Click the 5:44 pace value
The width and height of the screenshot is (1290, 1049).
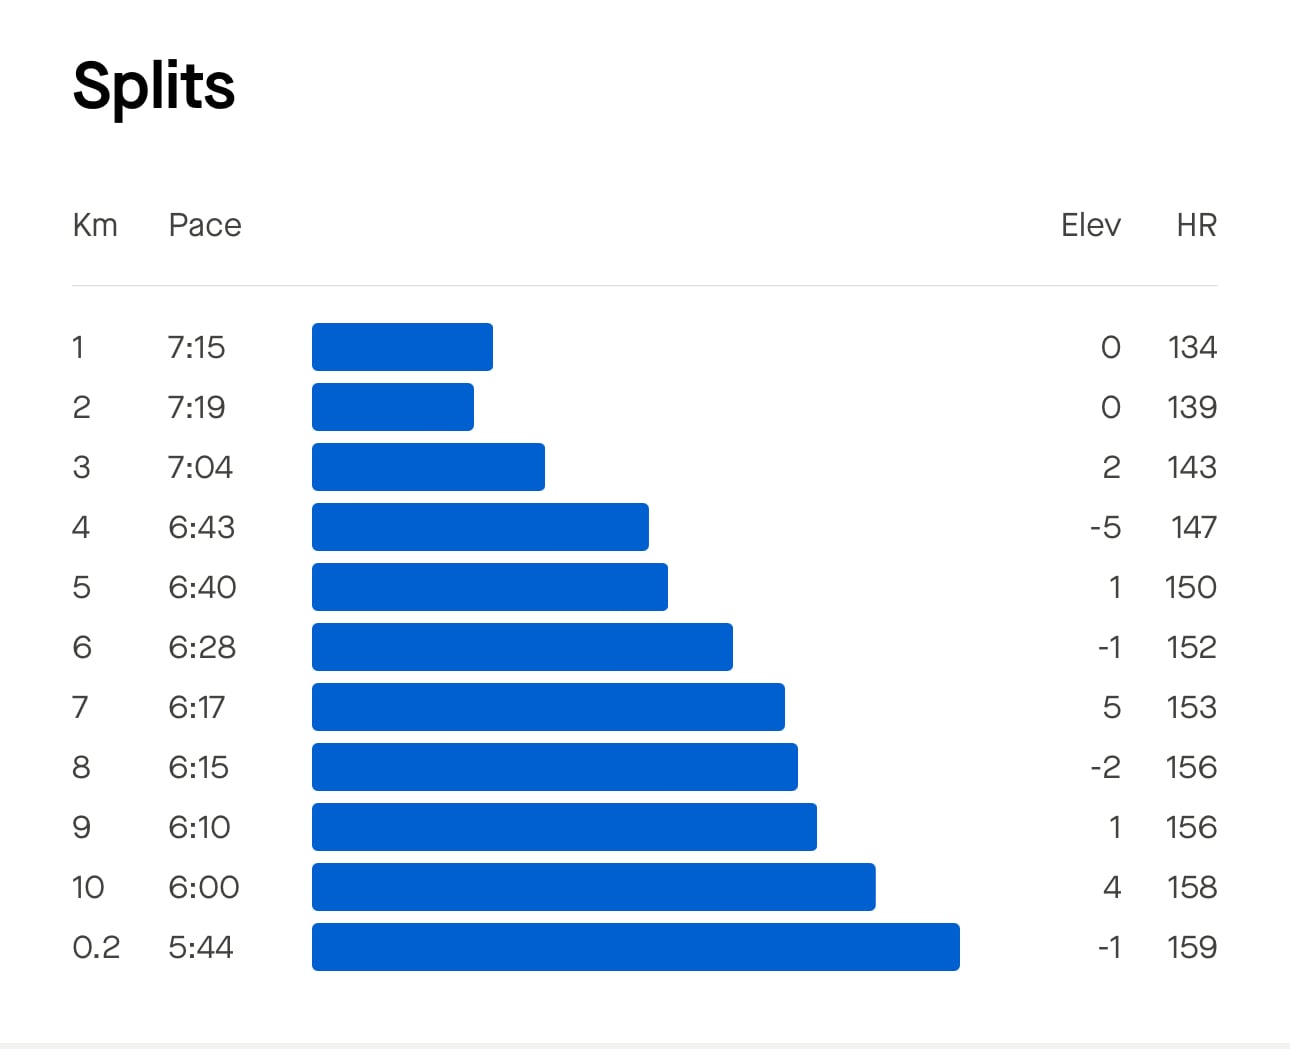tap(201, 947)
